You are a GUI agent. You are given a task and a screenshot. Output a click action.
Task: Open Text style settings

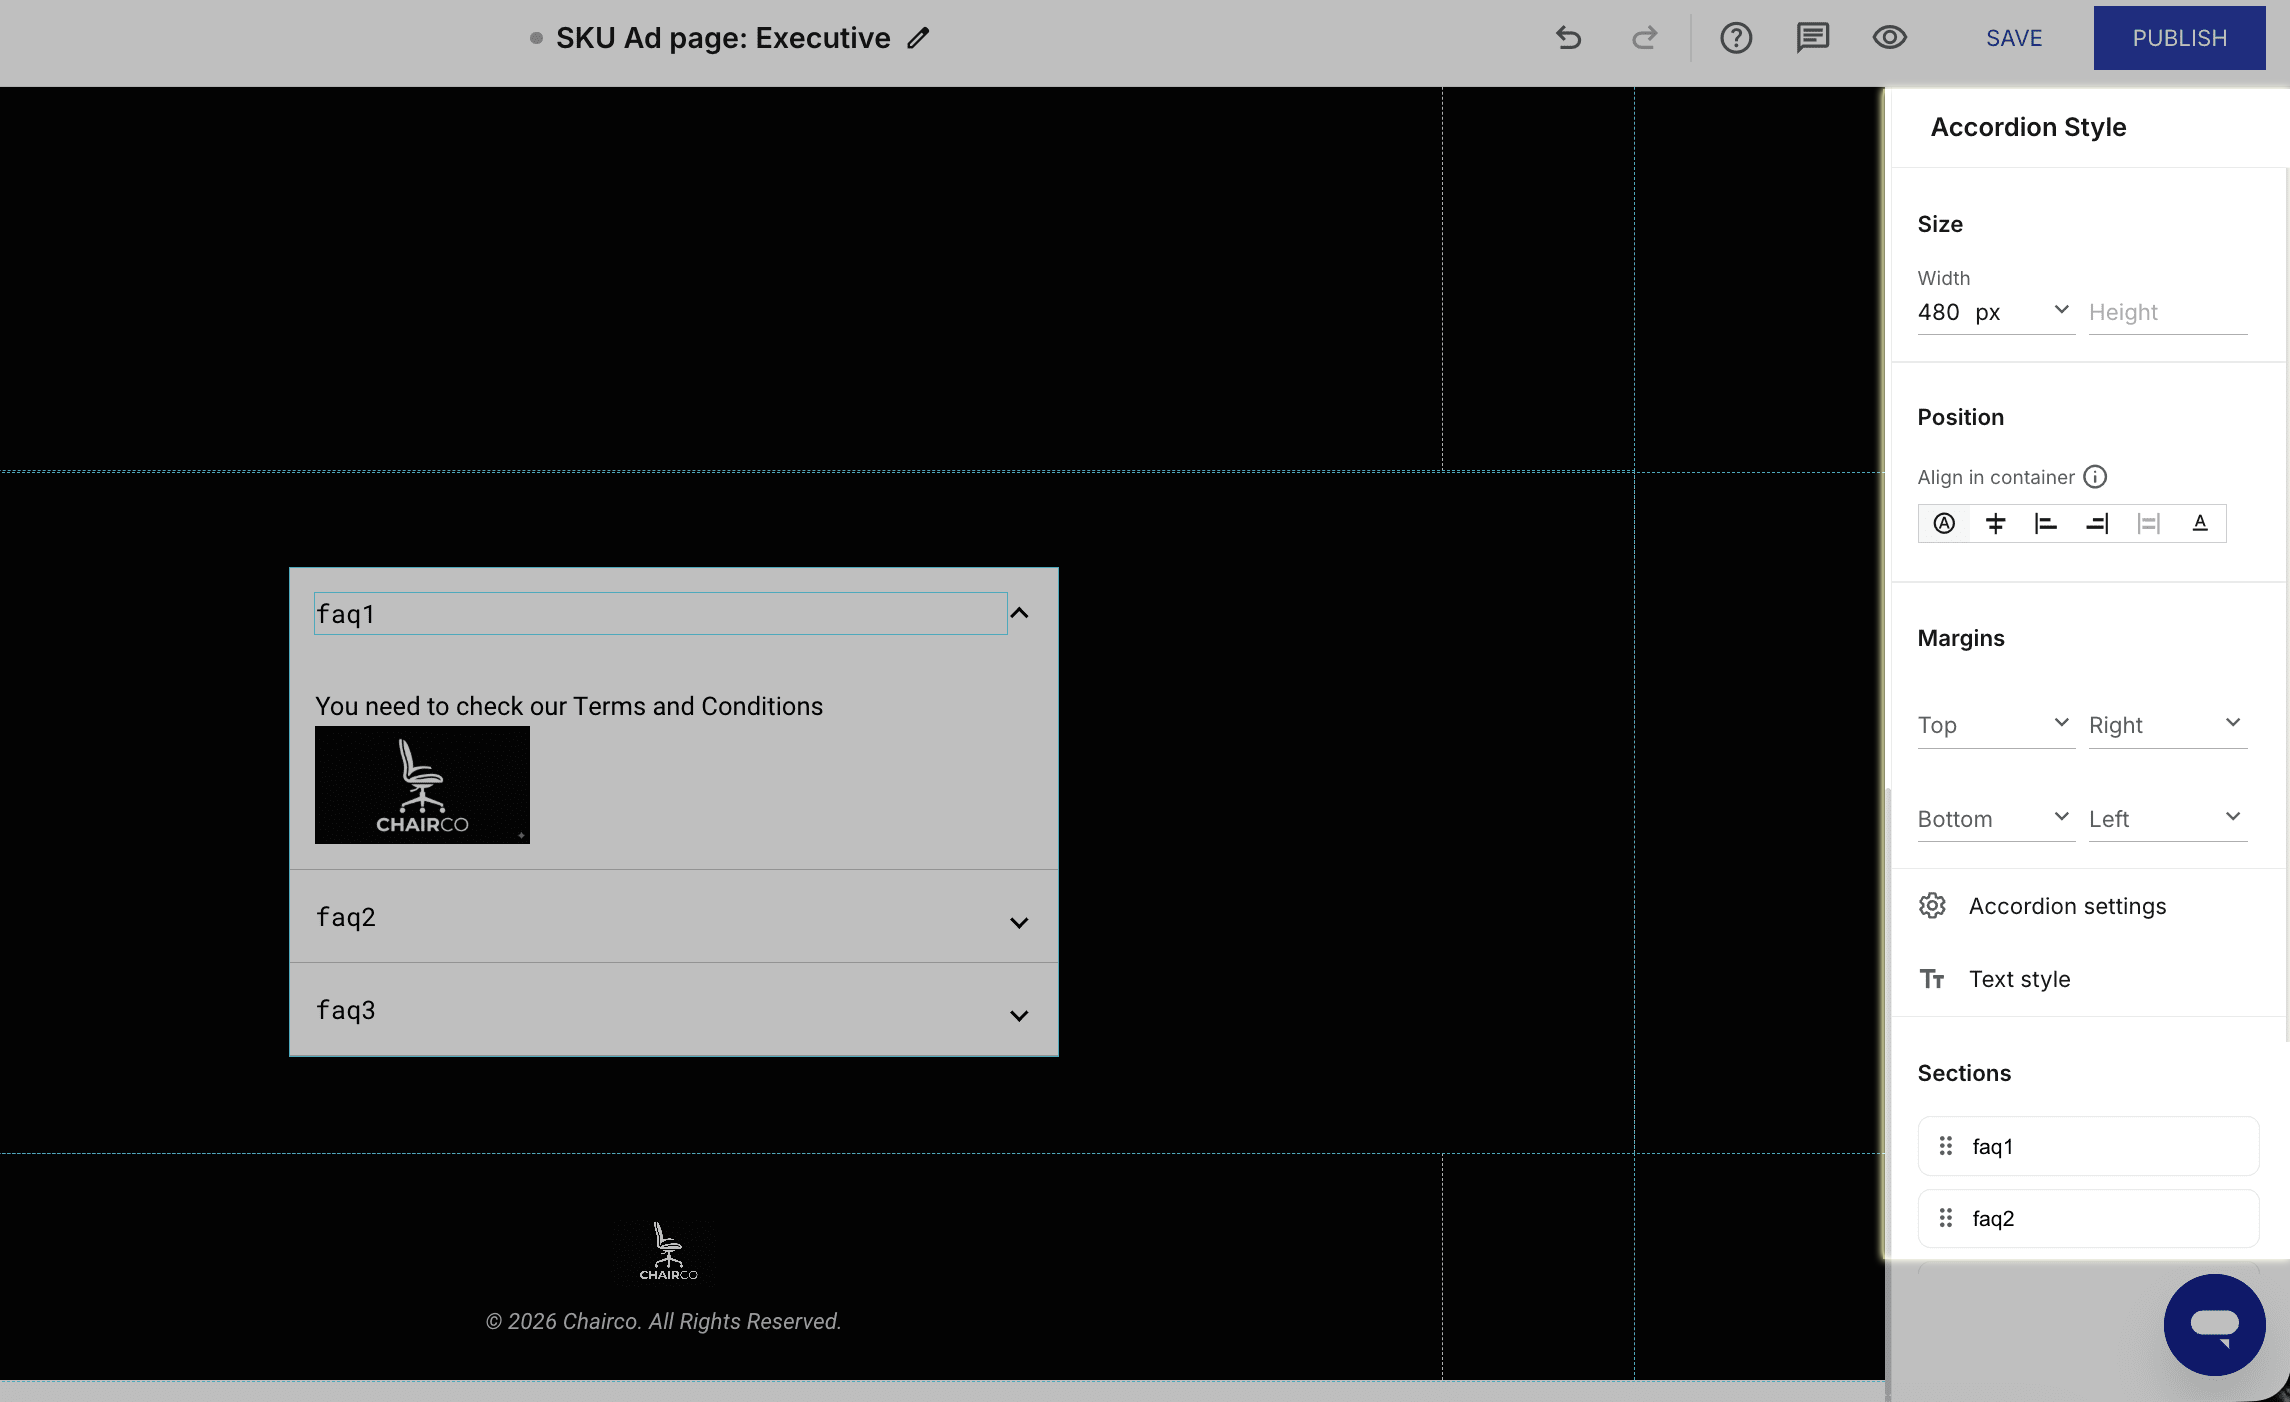pyautogui.click(x=2020, y=979)
